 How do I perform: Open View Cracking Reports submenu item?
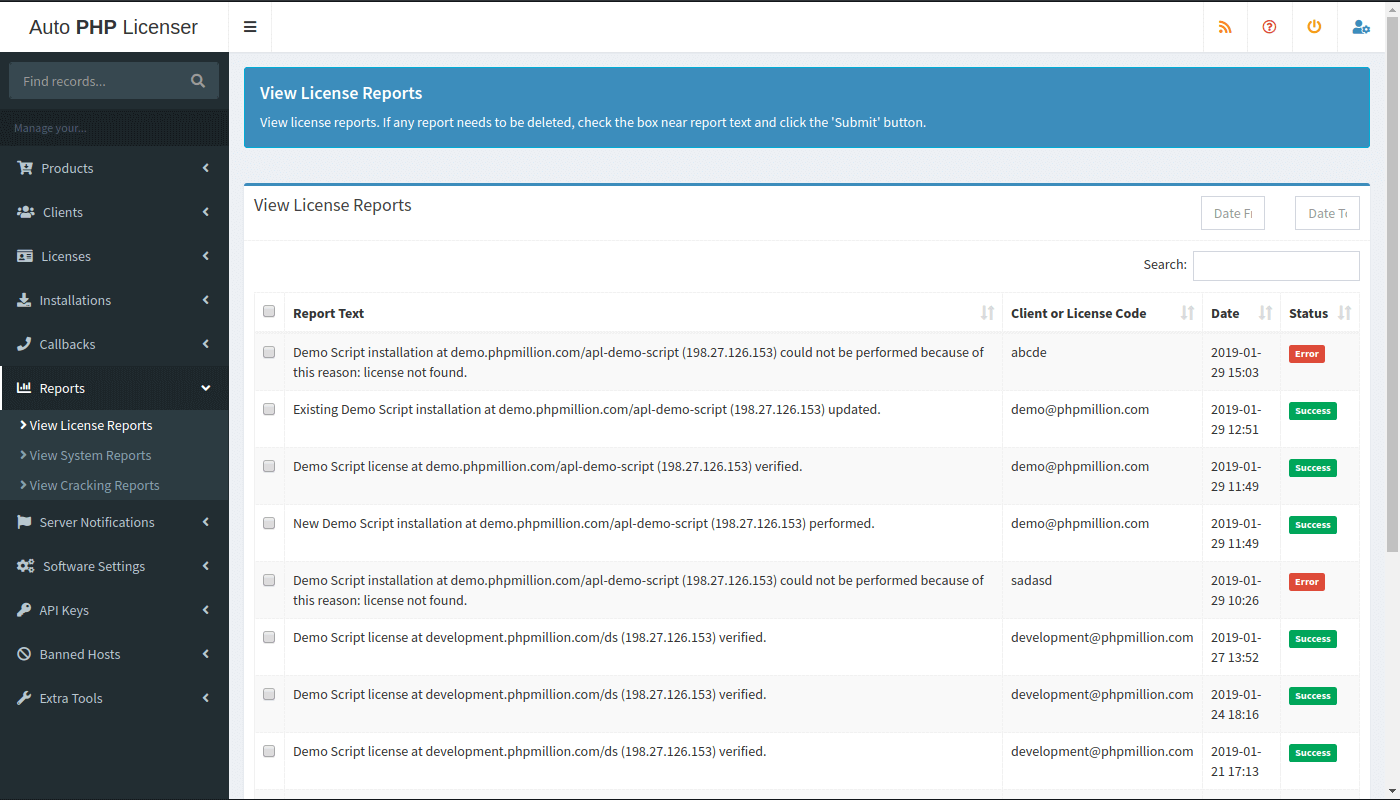(x=94, y=485)
